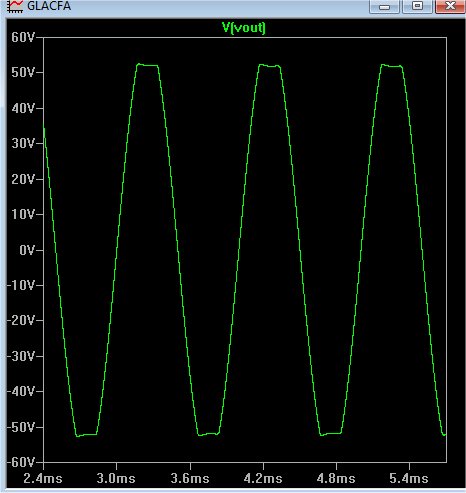
Task: Minimize the GLACFA plot window
Action: (x=384, y=6)
